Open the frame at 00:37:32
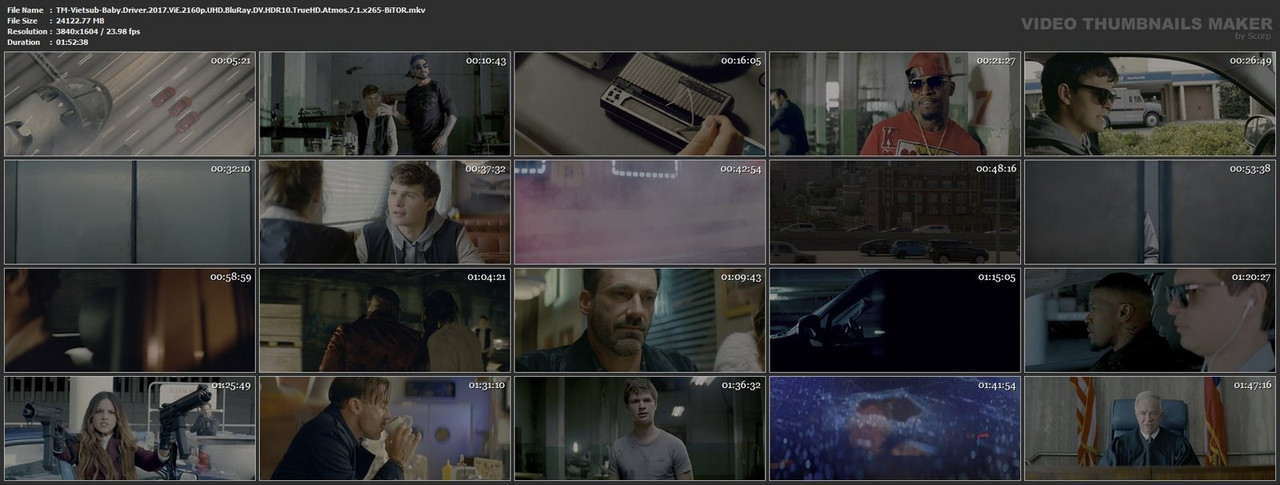The height and width of the screenshot is (485, 1280). (x=385, y=212)
